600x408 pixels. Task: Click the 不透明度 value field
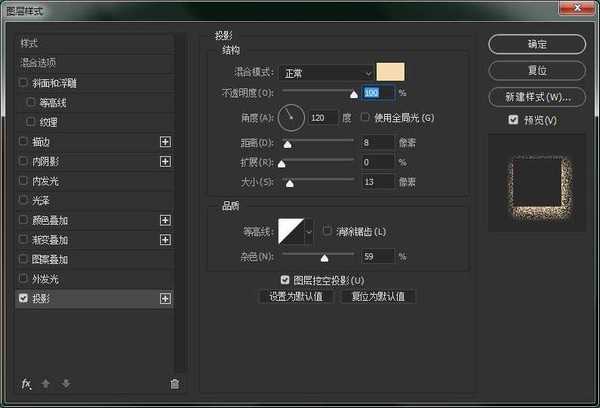click(378, 93)
